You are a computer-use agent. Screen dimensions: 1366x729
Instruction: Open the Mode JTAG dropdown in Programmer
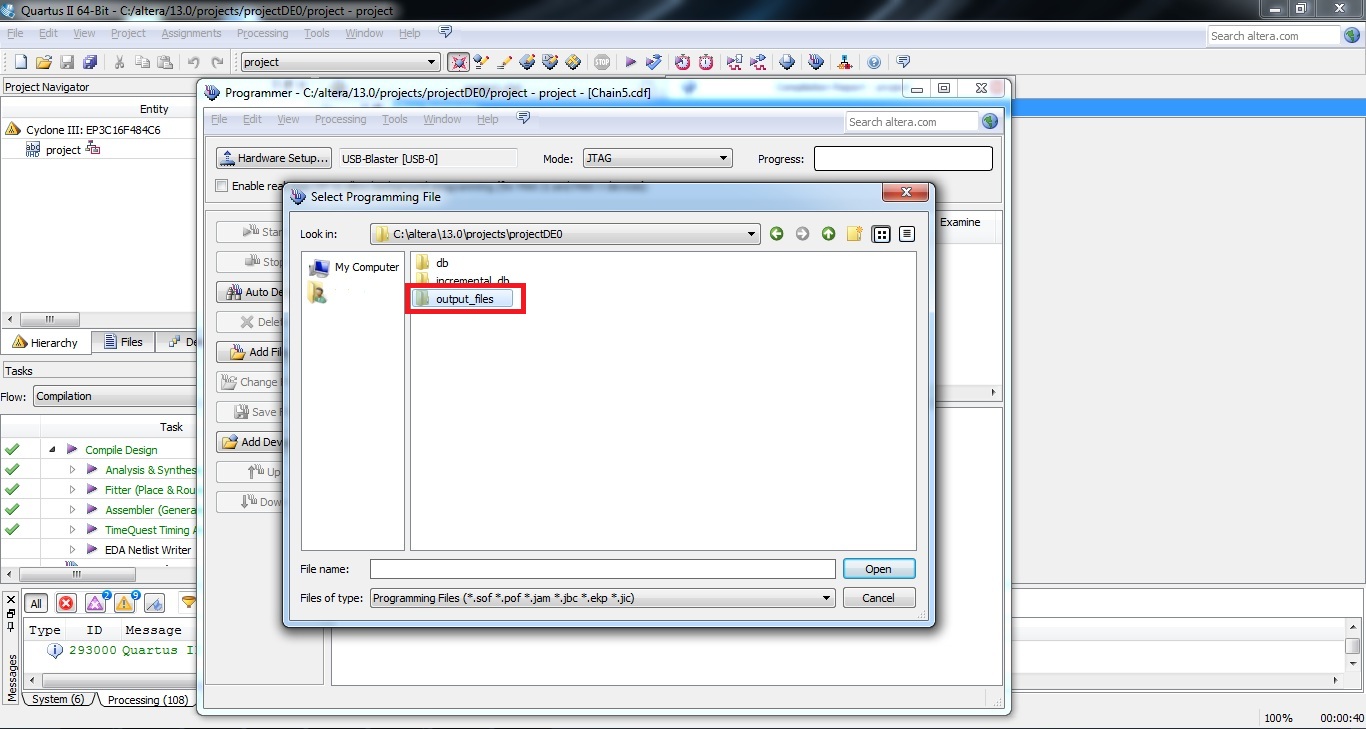click(657, 158)
